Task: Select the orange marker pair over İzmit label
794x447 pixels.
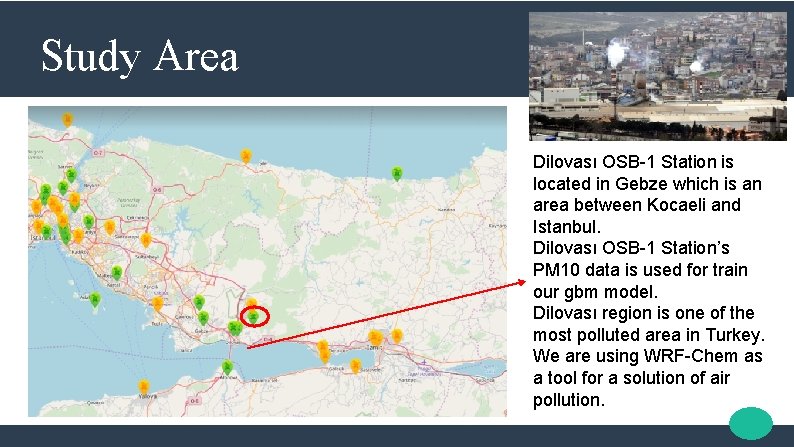Action: pyautogui.click(x=375, y=337)
